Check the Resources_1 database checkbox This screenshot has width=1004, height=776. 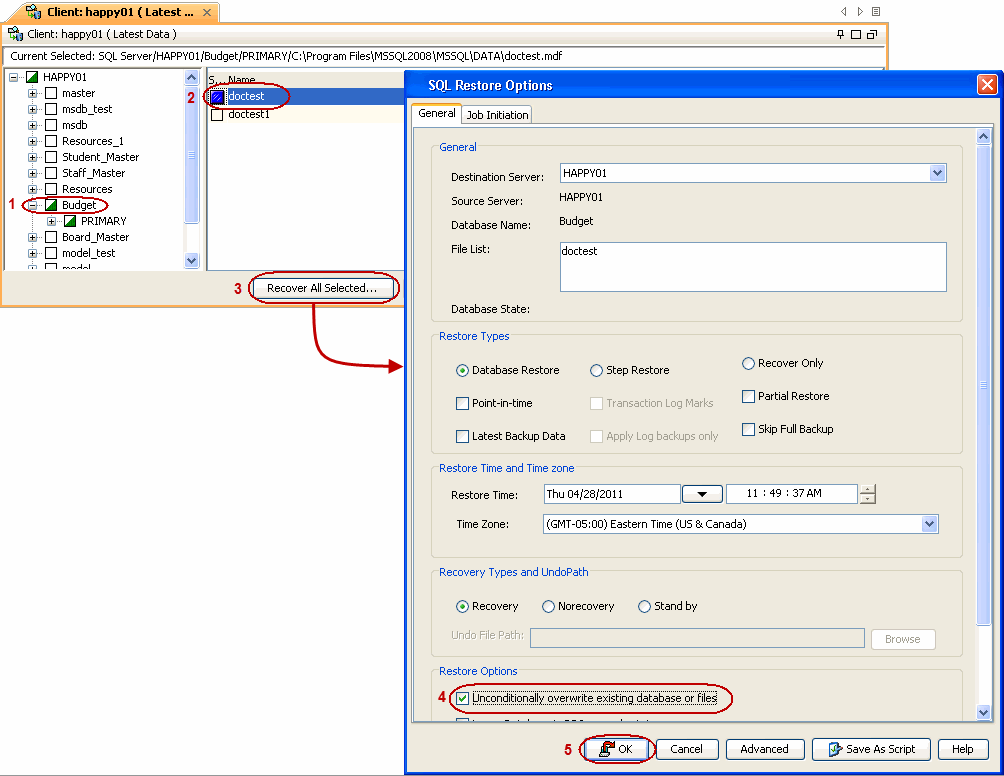pyautogui.click(x=51, y=141)
